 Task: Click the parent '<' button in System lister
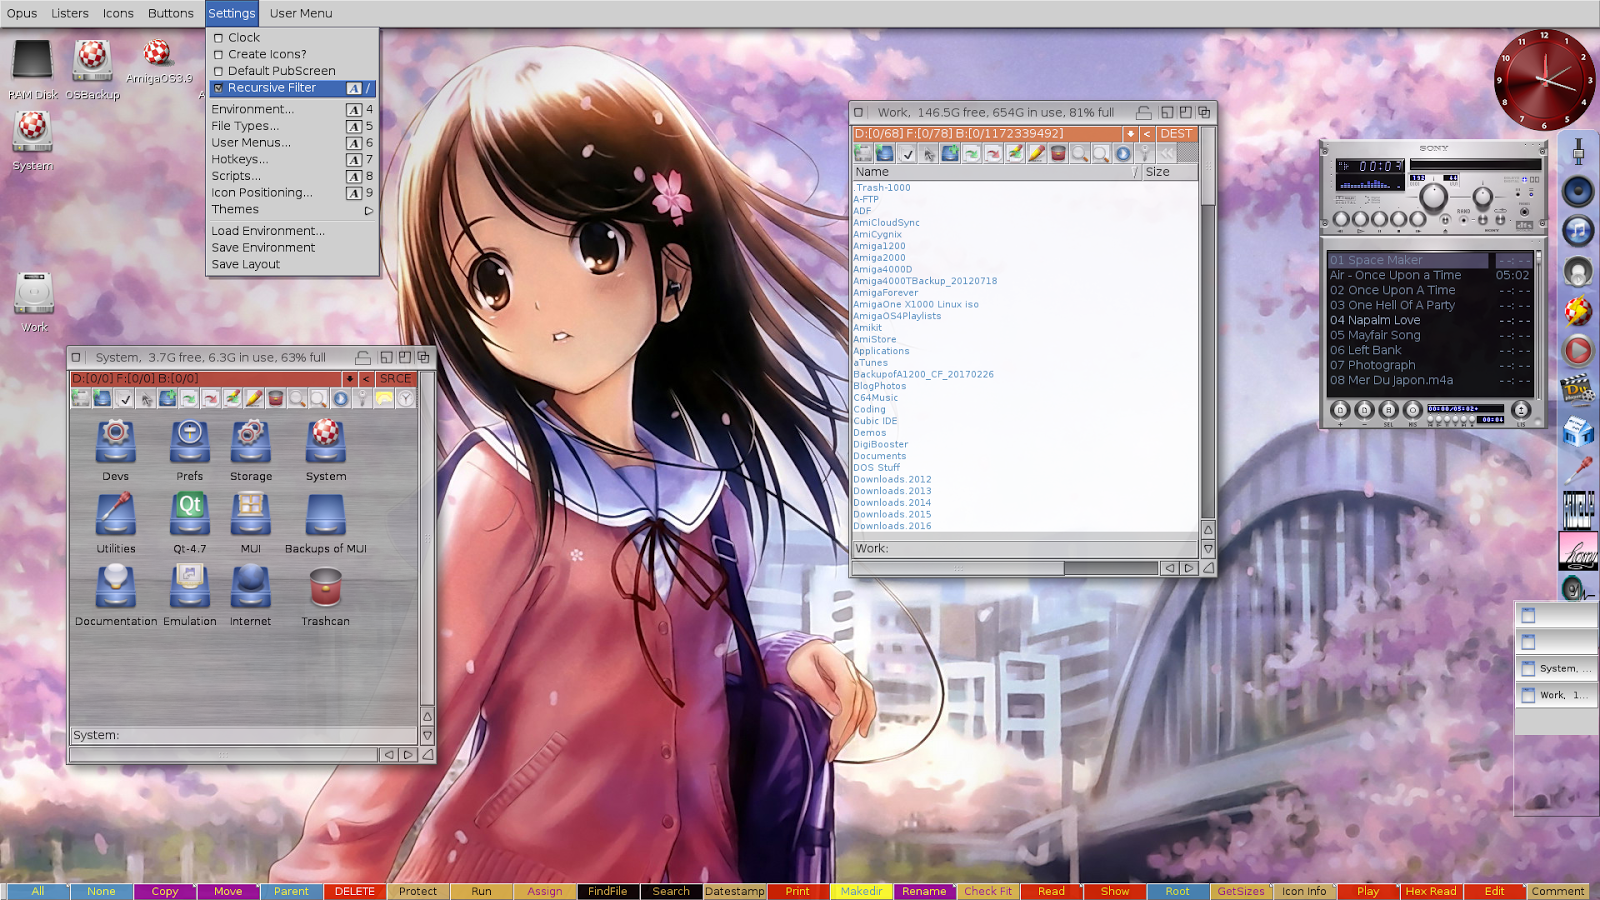366,379
